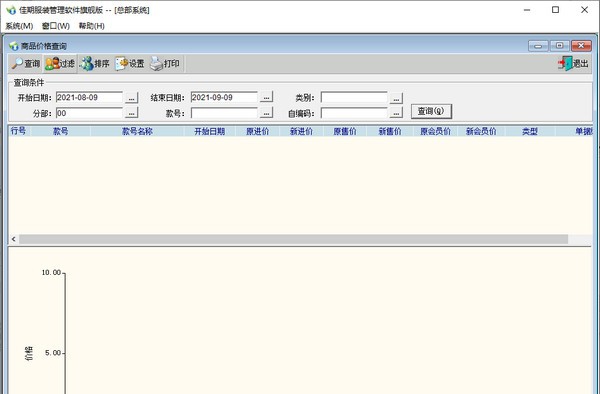Screen dimensions: 600x394
Task: Open the 系统(M) menu
Action: point(19,26)
